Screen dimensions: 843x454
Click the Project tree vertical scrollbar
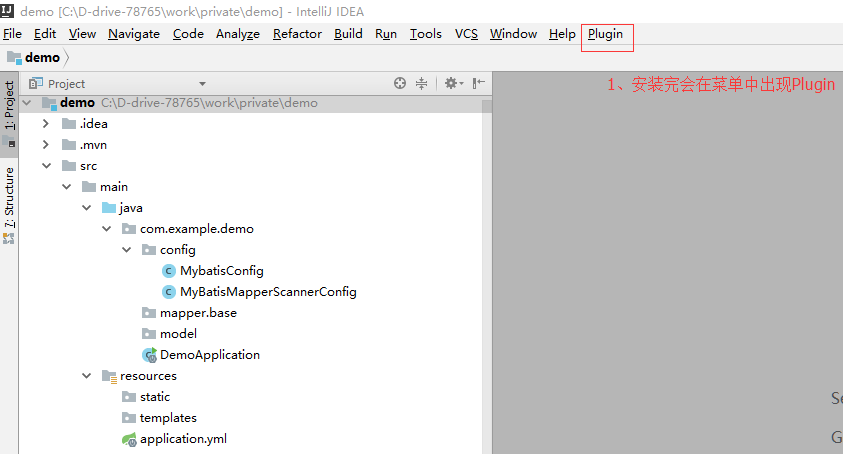[487, 274]
